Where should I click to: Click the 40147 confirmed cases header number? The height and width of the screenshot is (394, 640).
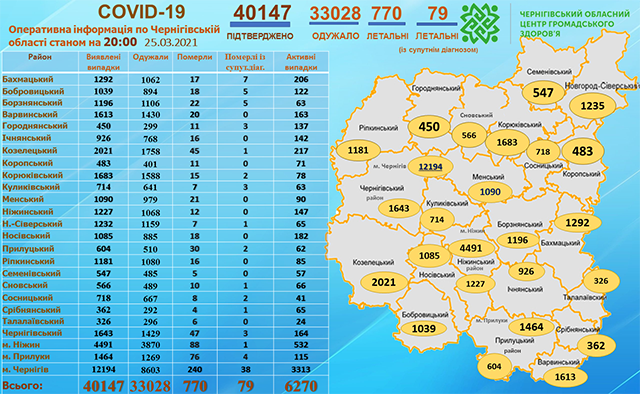coord(262,13)
